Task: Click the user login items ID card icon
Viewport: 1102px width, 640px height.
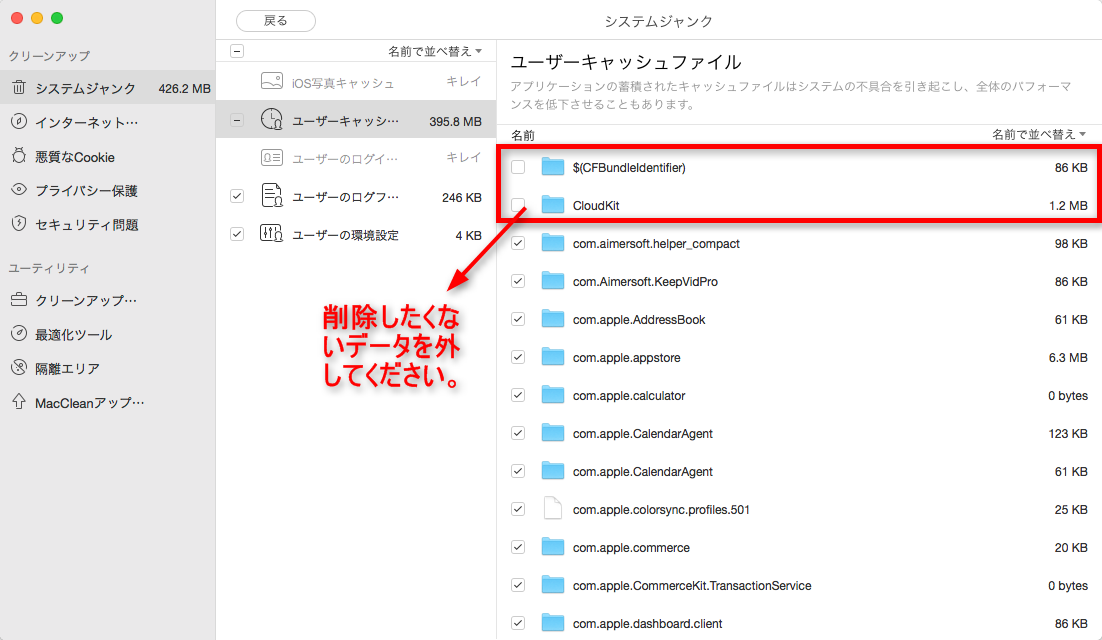Action: click(x=272, y=157)
